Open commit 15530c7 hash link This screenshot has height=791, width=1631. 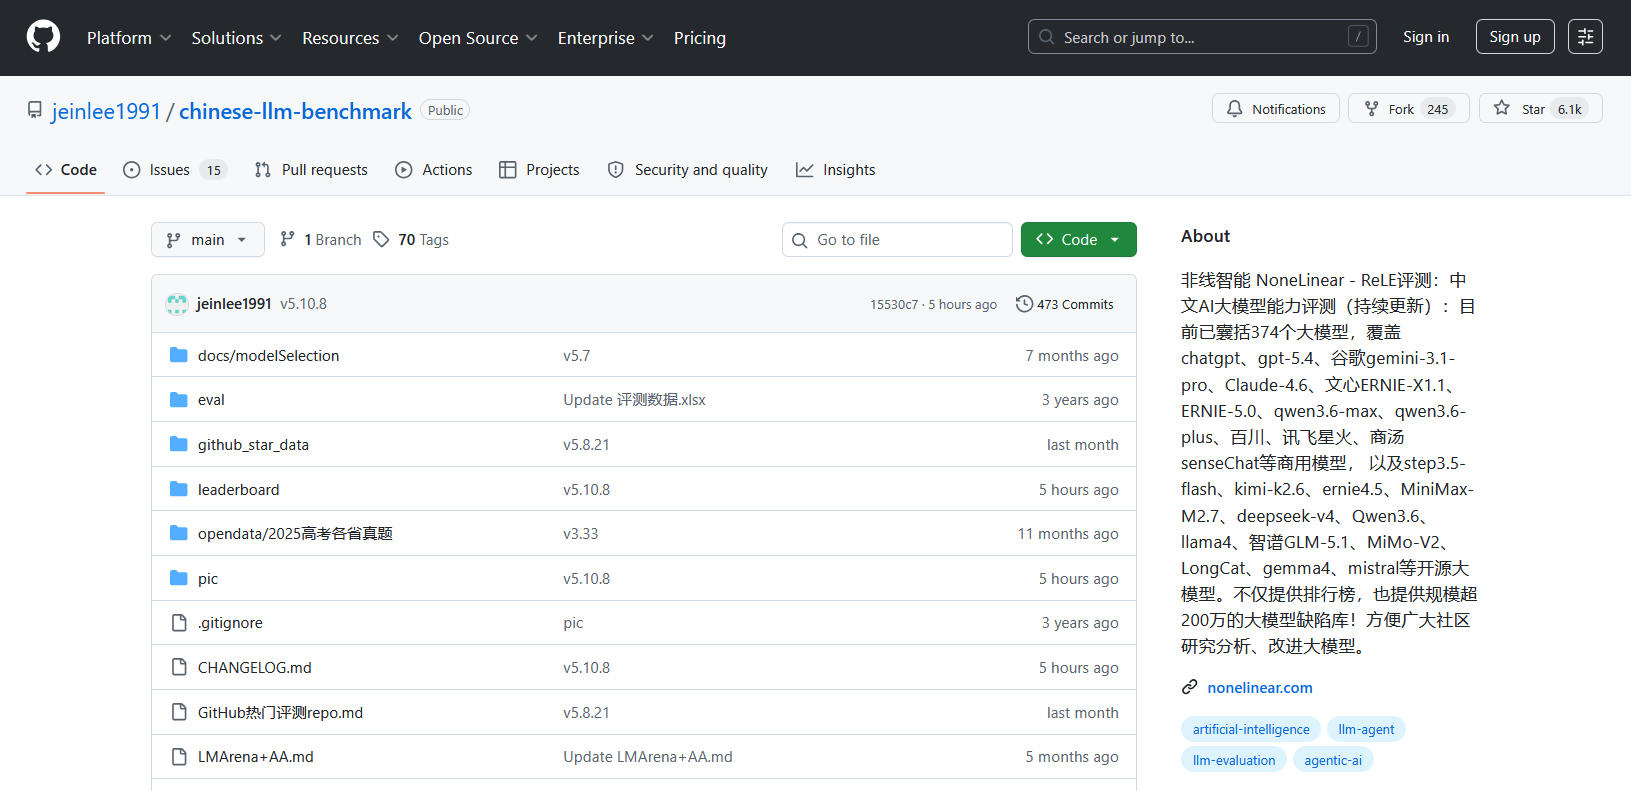894,305
